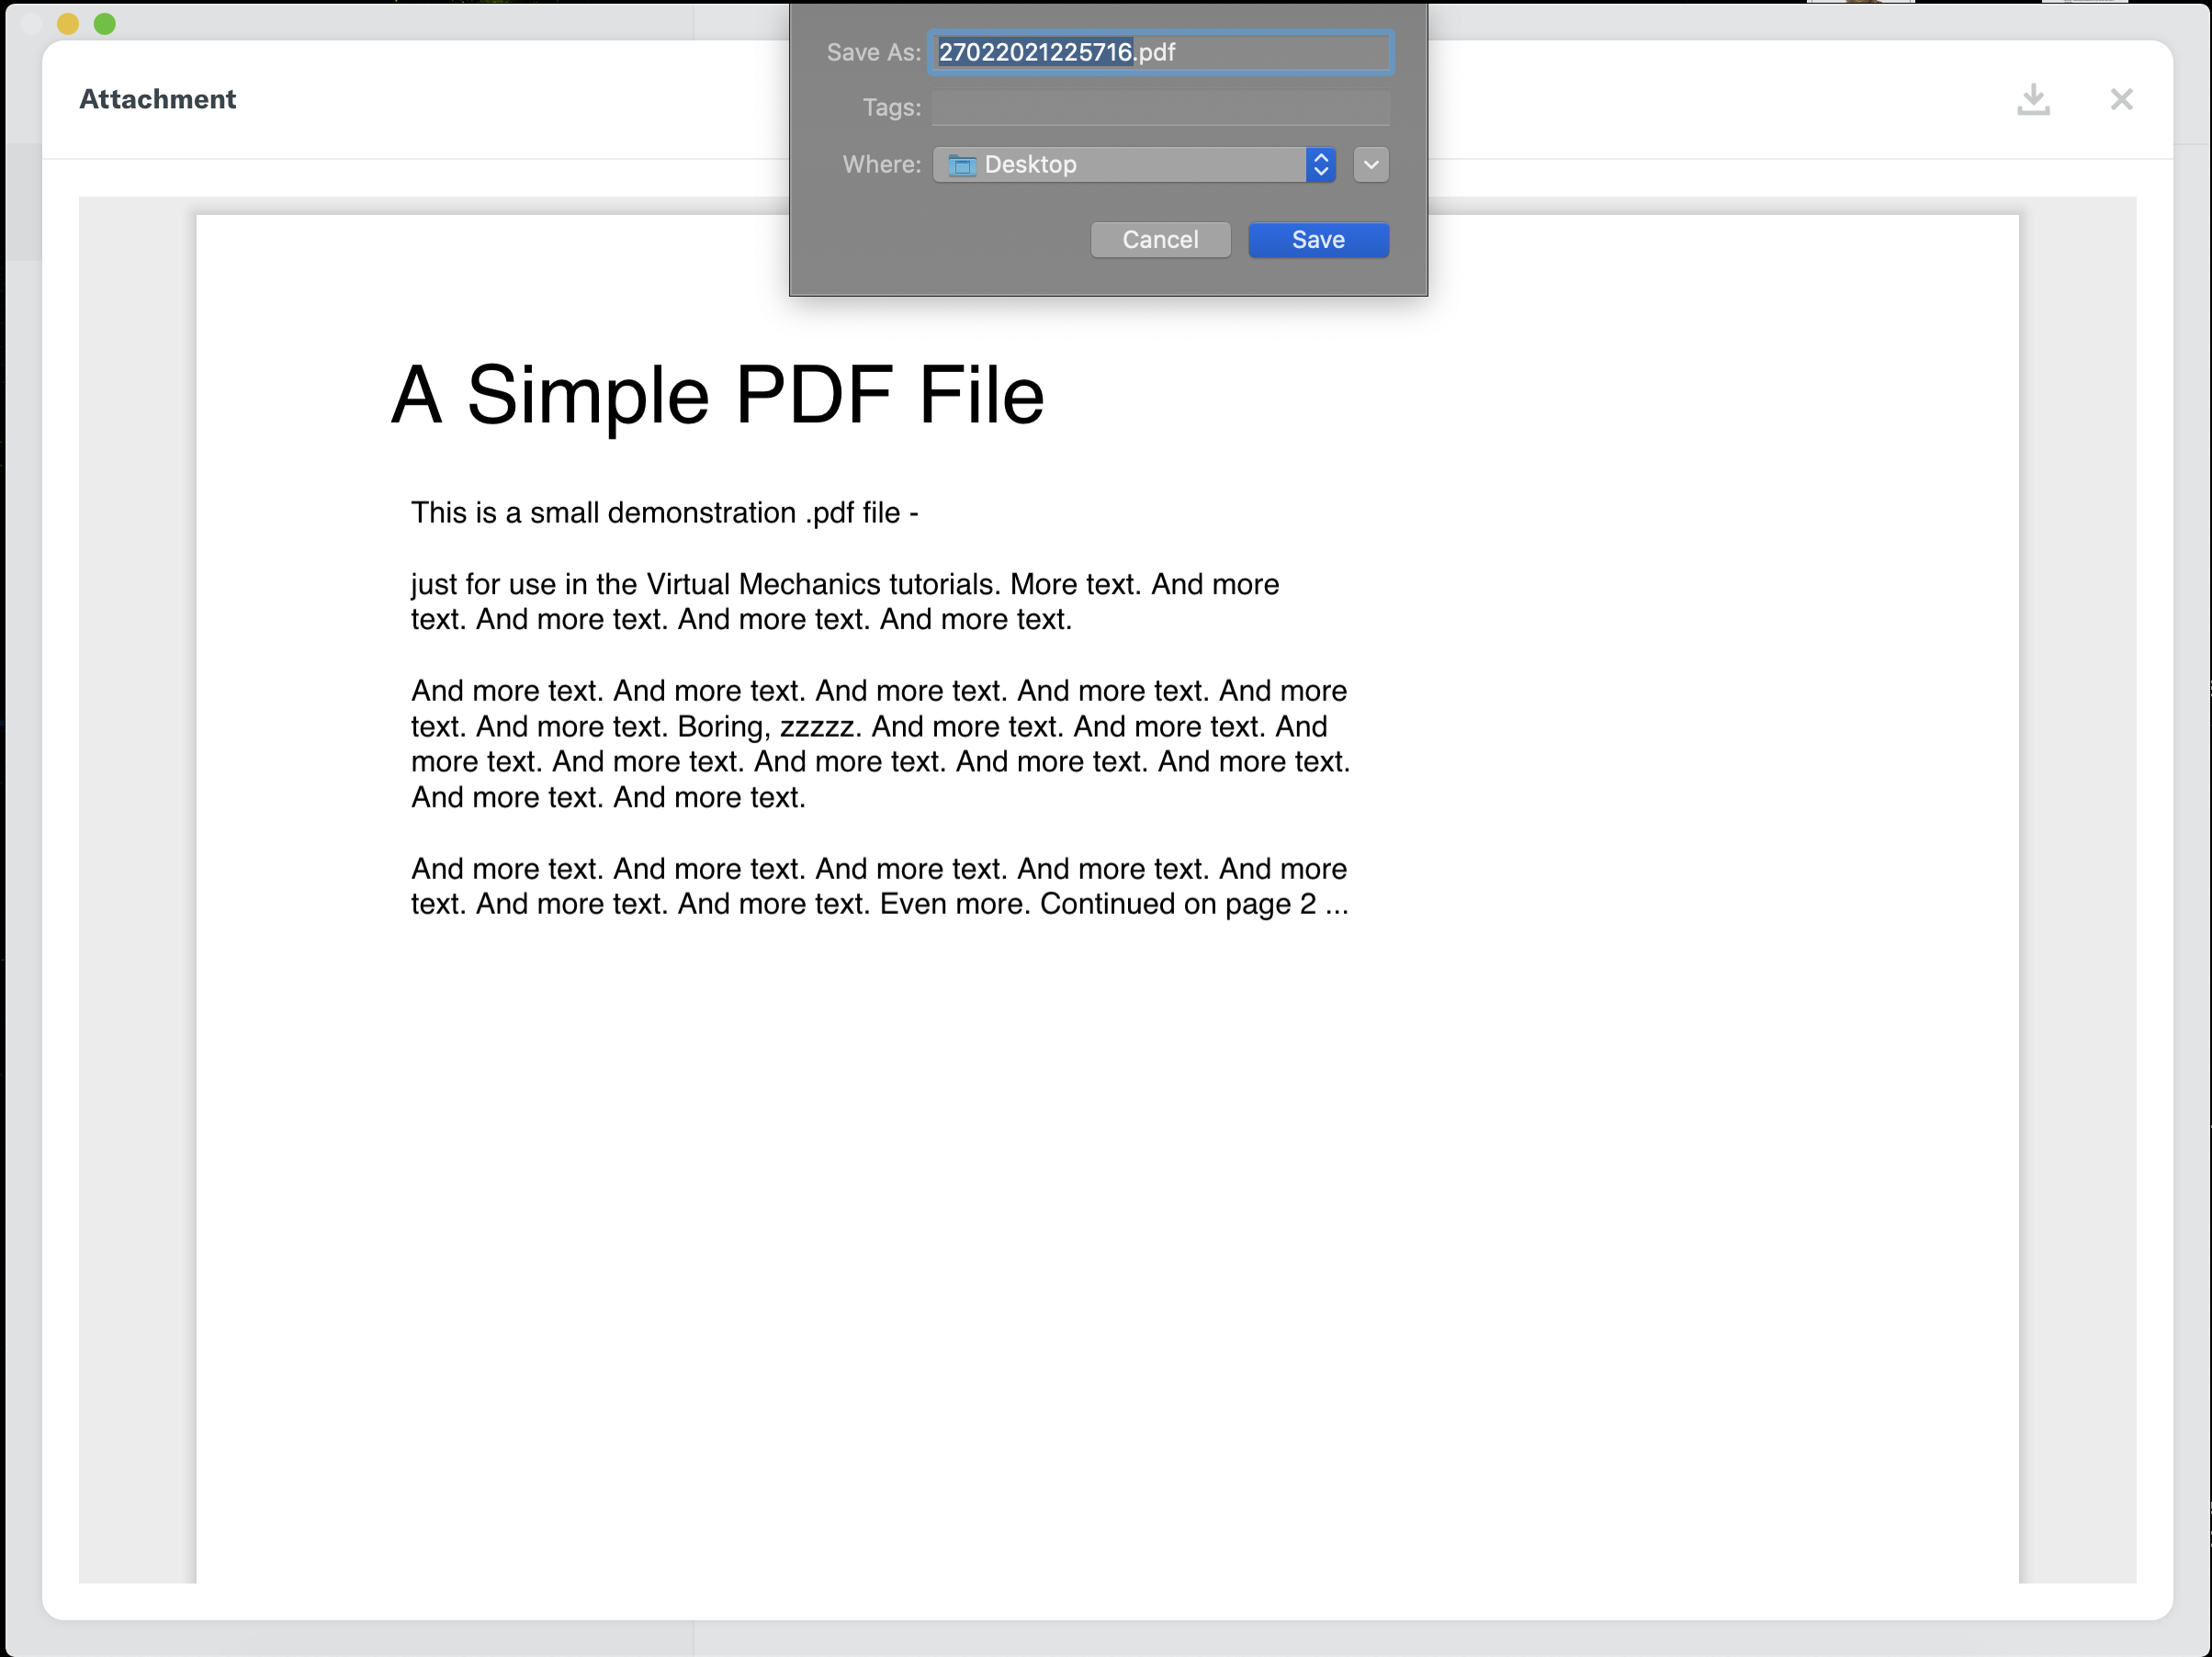
Task: Click the download attachment icon
Action: (x=2033, y=99)
